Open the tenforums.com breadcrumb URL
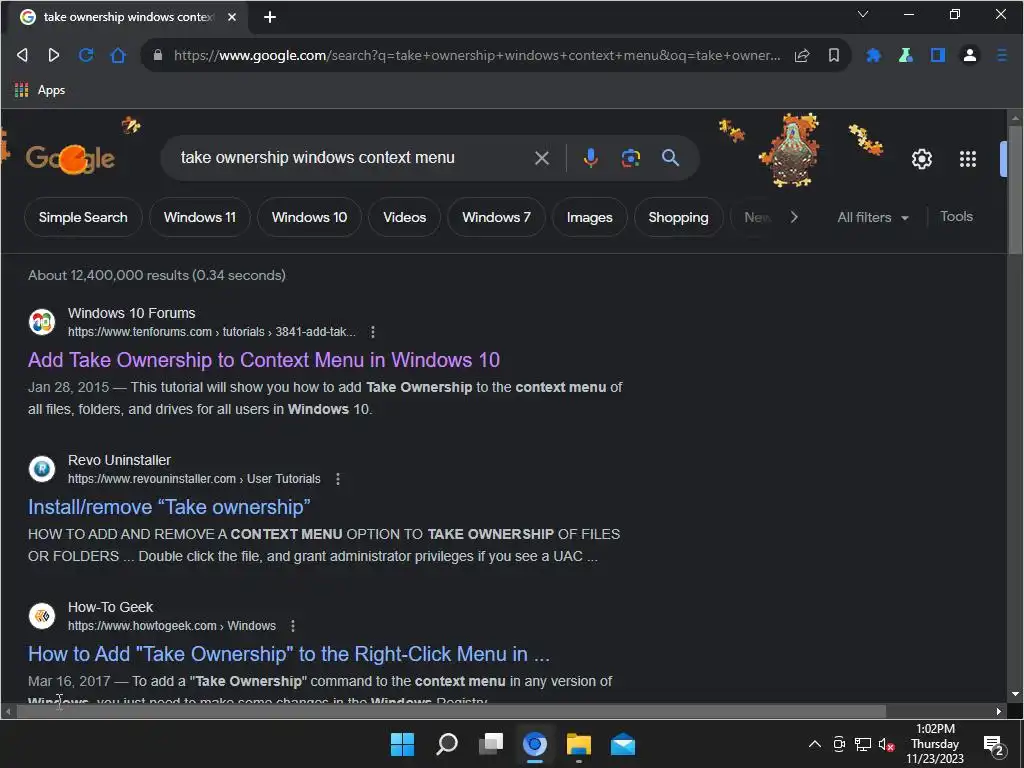Viewport: 1024px width, 768px height. (212, 332)
